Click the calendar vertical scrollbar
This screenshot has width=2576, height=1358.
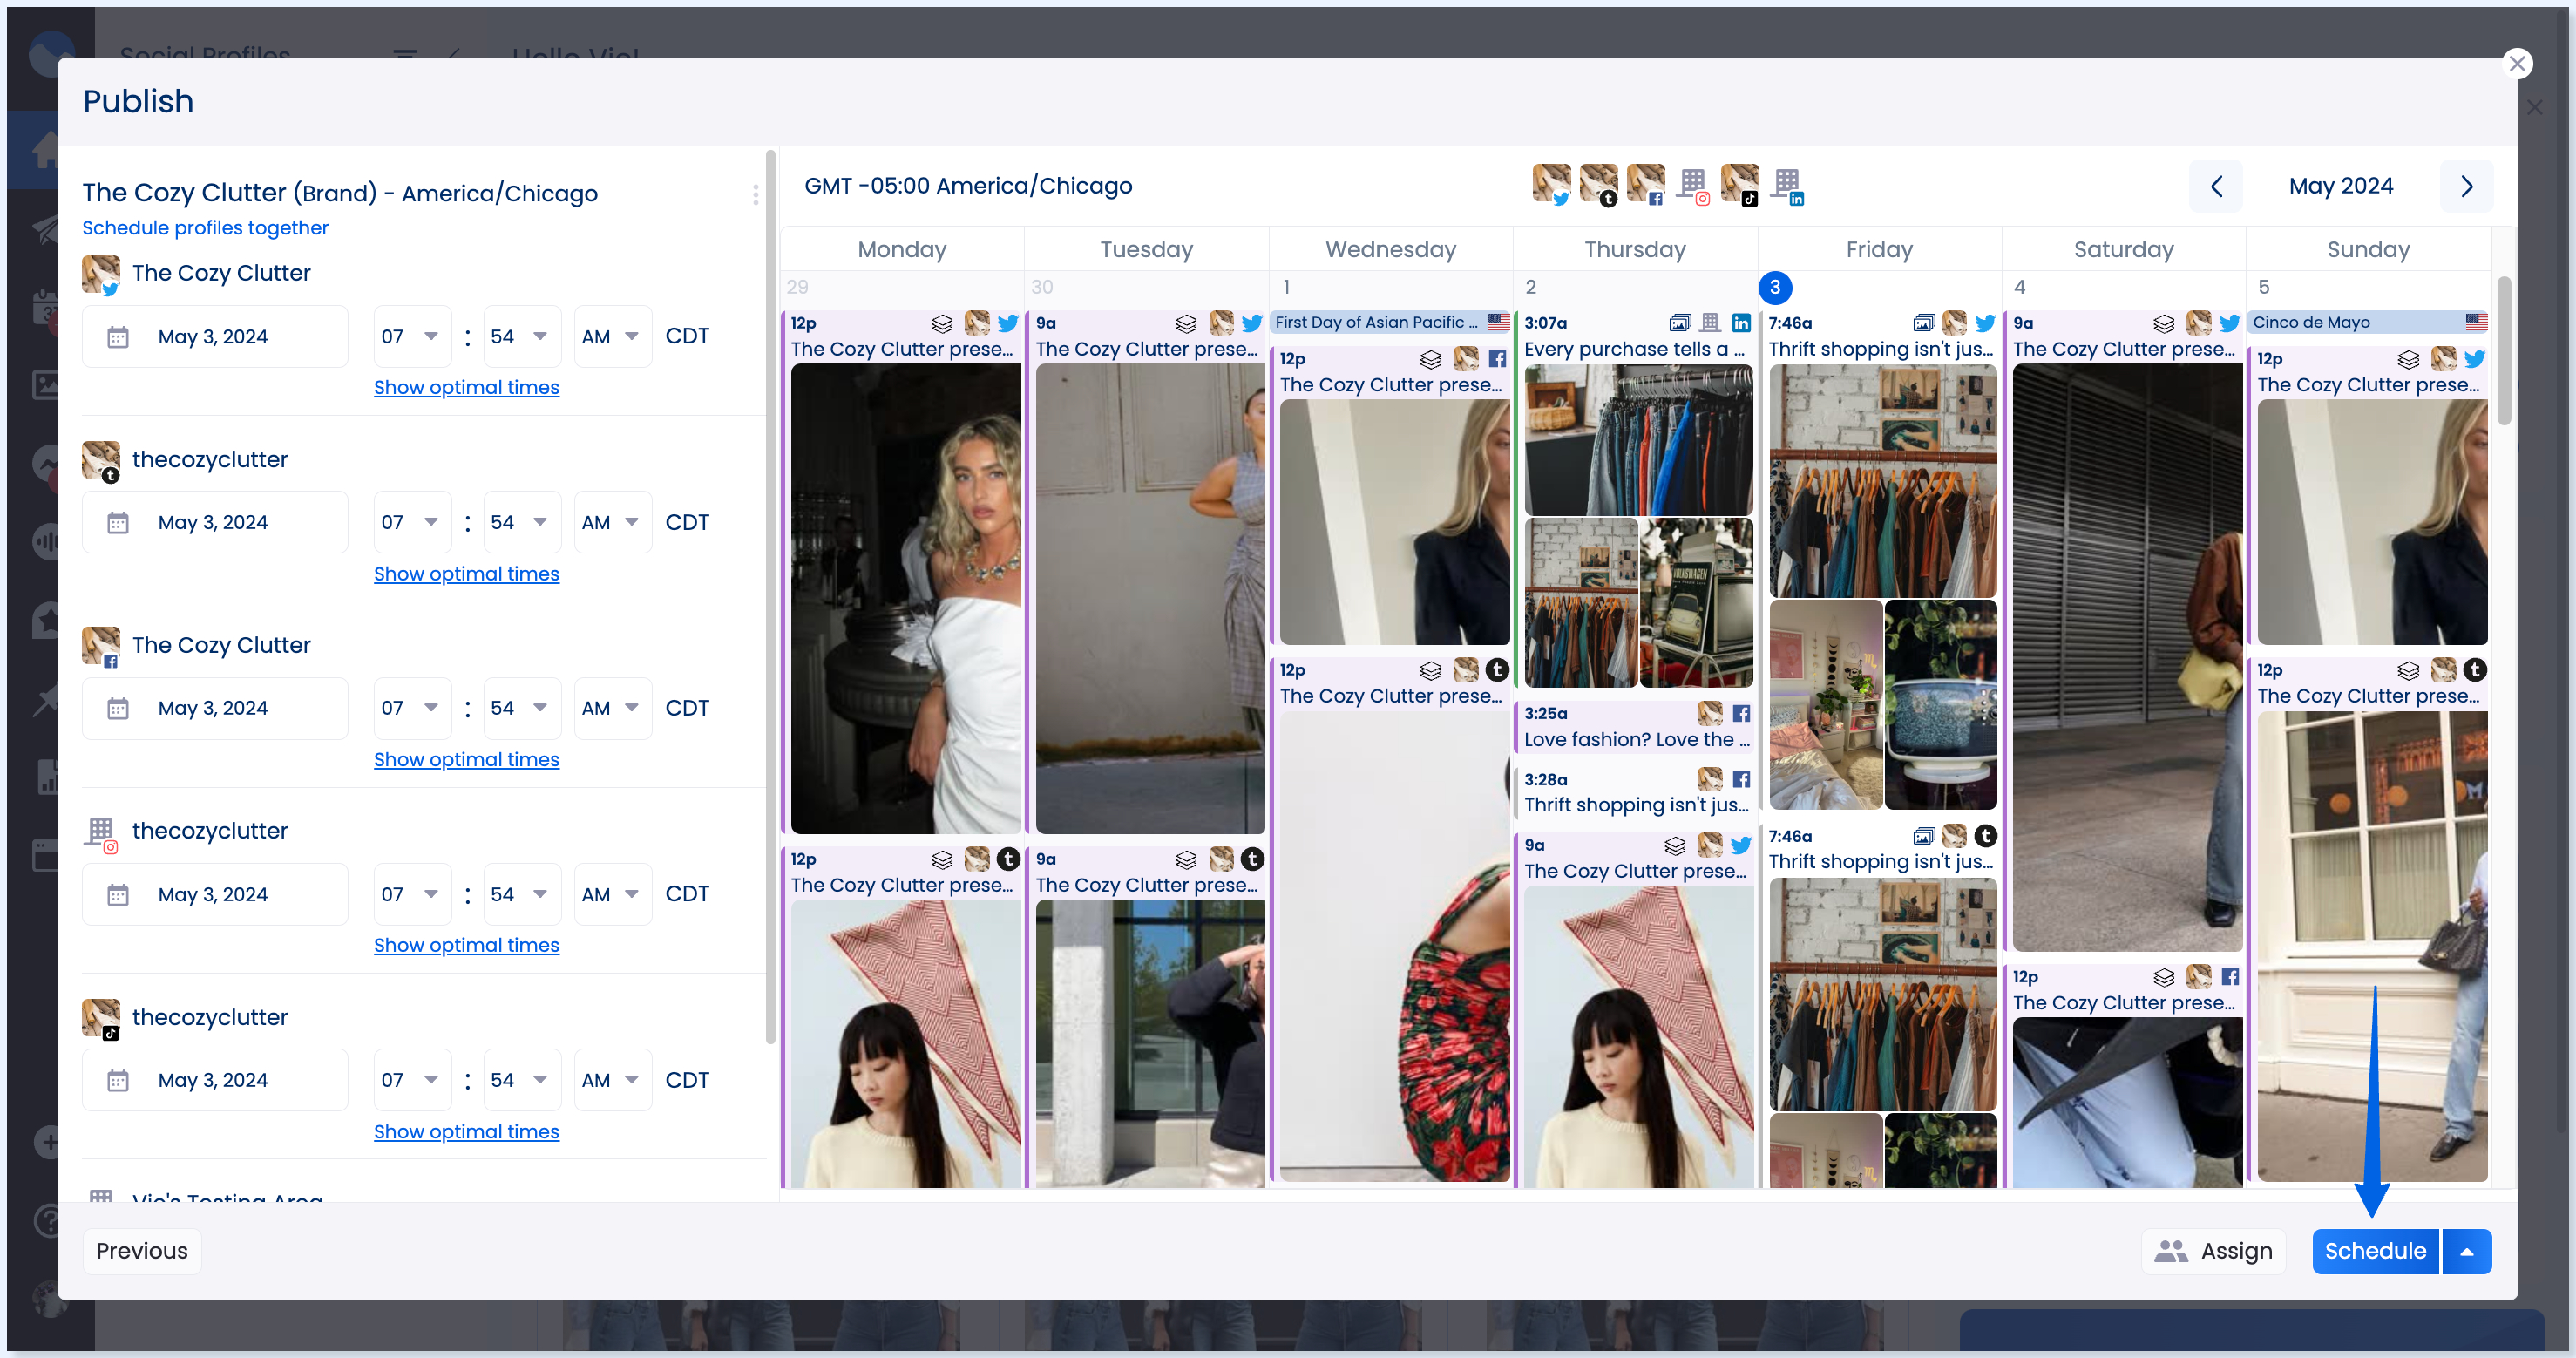pyautogui.click(x=2503, y=351)
